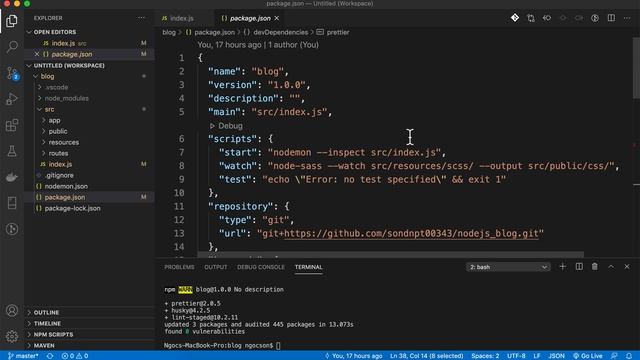Open editor more actions ellipsis
640x360 pixels.
click(x=627, y=18)
